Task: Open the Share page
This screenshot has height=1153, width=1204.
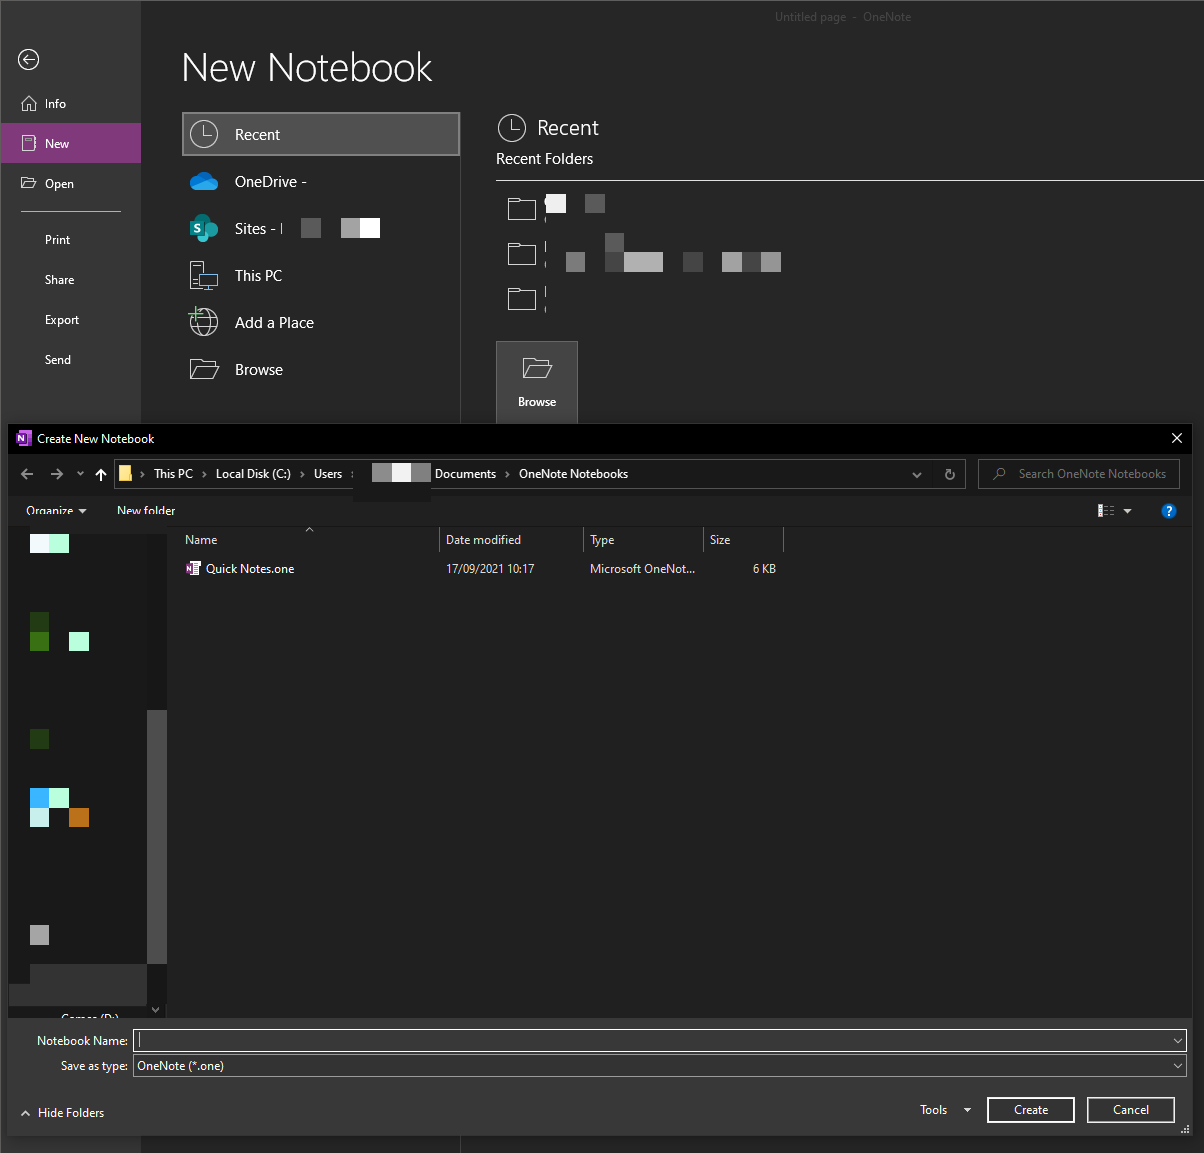Action: pos(70,280)
